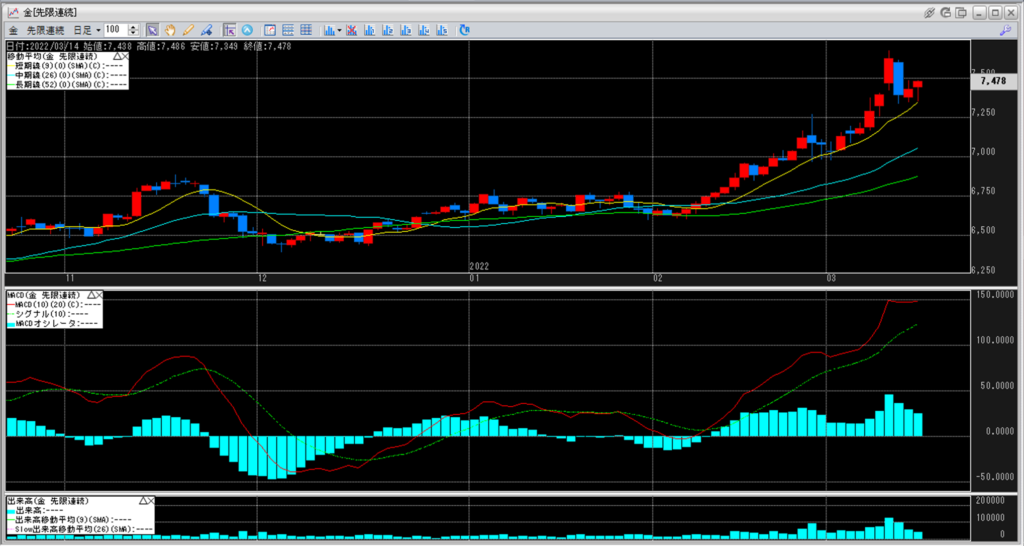Open the wrench settings icon
The image size is (1024, 546).
coord(1003,30)
